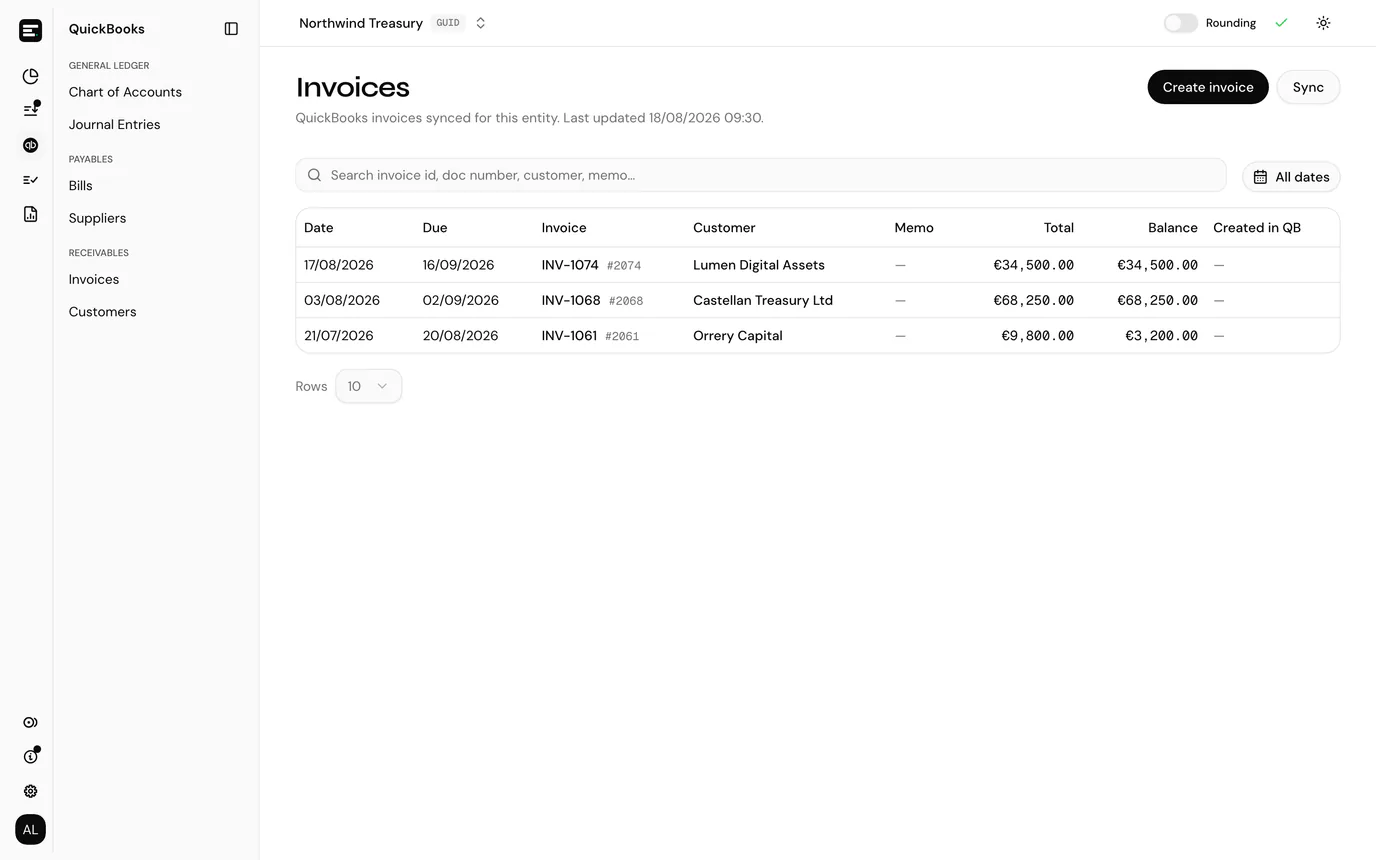Click the app logo in the icon rail
1376x860 pixels.
point(30,30)
